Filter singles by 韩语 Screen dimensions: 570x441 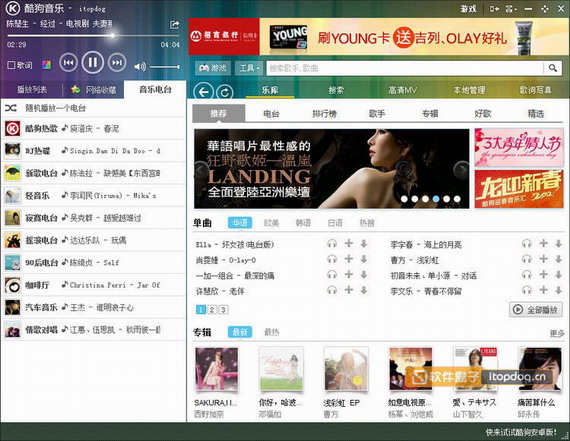[x=303, y=223]
